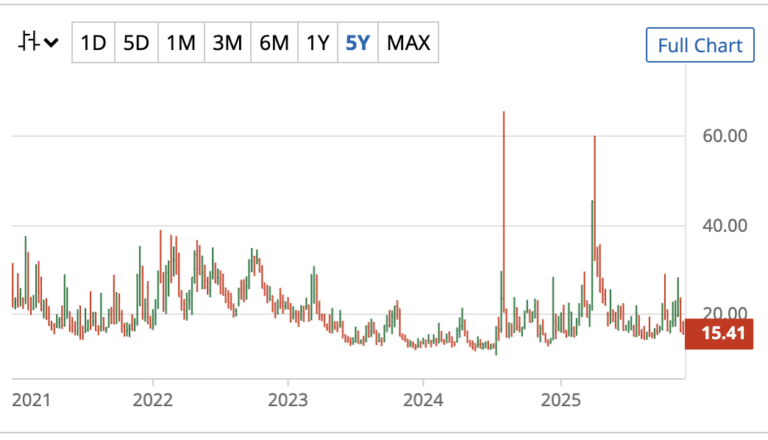Click the 2023 x-axis year label
This screenshot has height=440, width=768.
[x=287, y=399]
